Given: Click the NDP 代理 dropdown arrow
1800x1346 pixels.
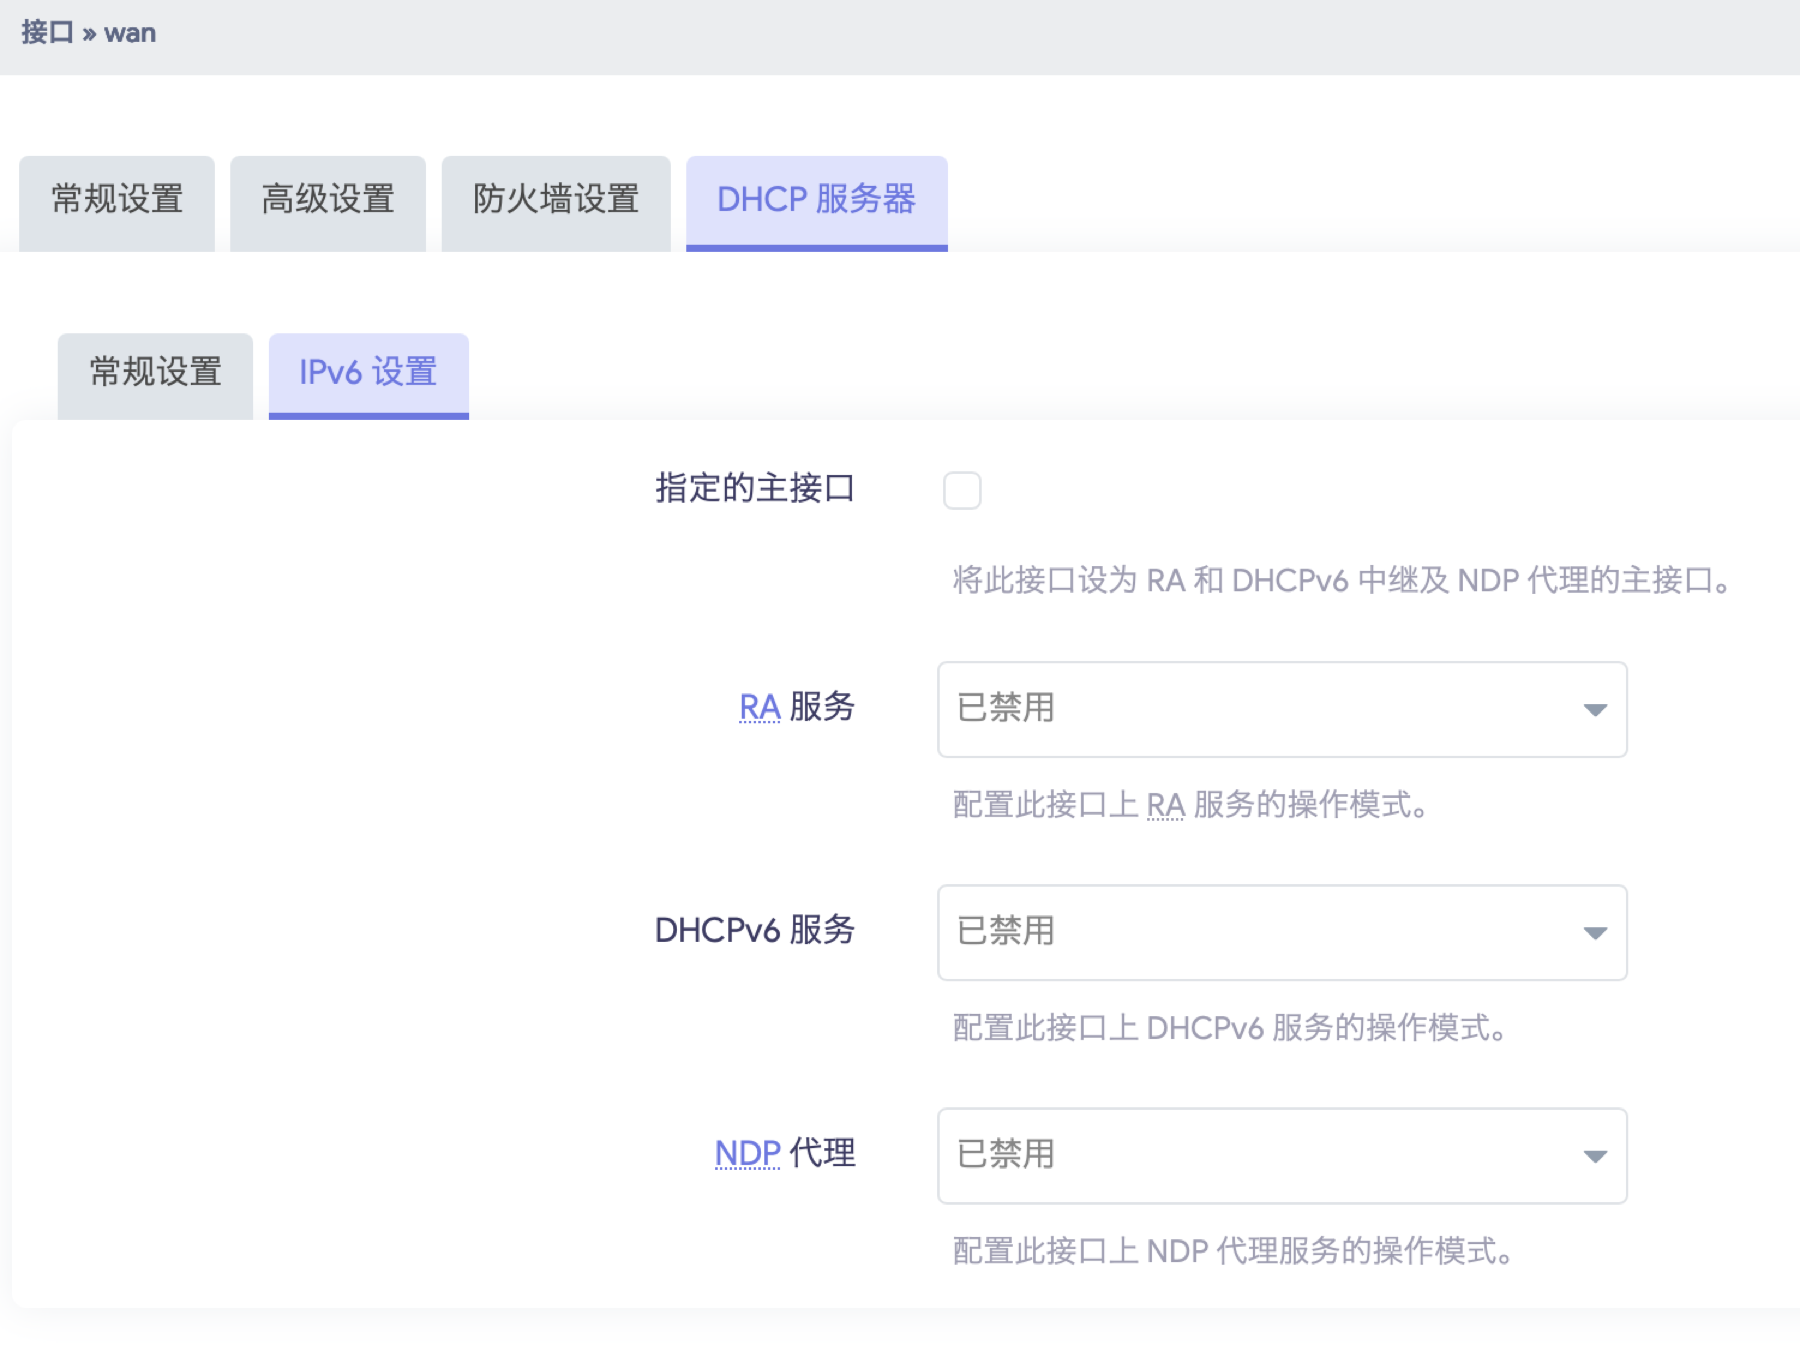Looking at the screenshot, I should 1595,1156.
